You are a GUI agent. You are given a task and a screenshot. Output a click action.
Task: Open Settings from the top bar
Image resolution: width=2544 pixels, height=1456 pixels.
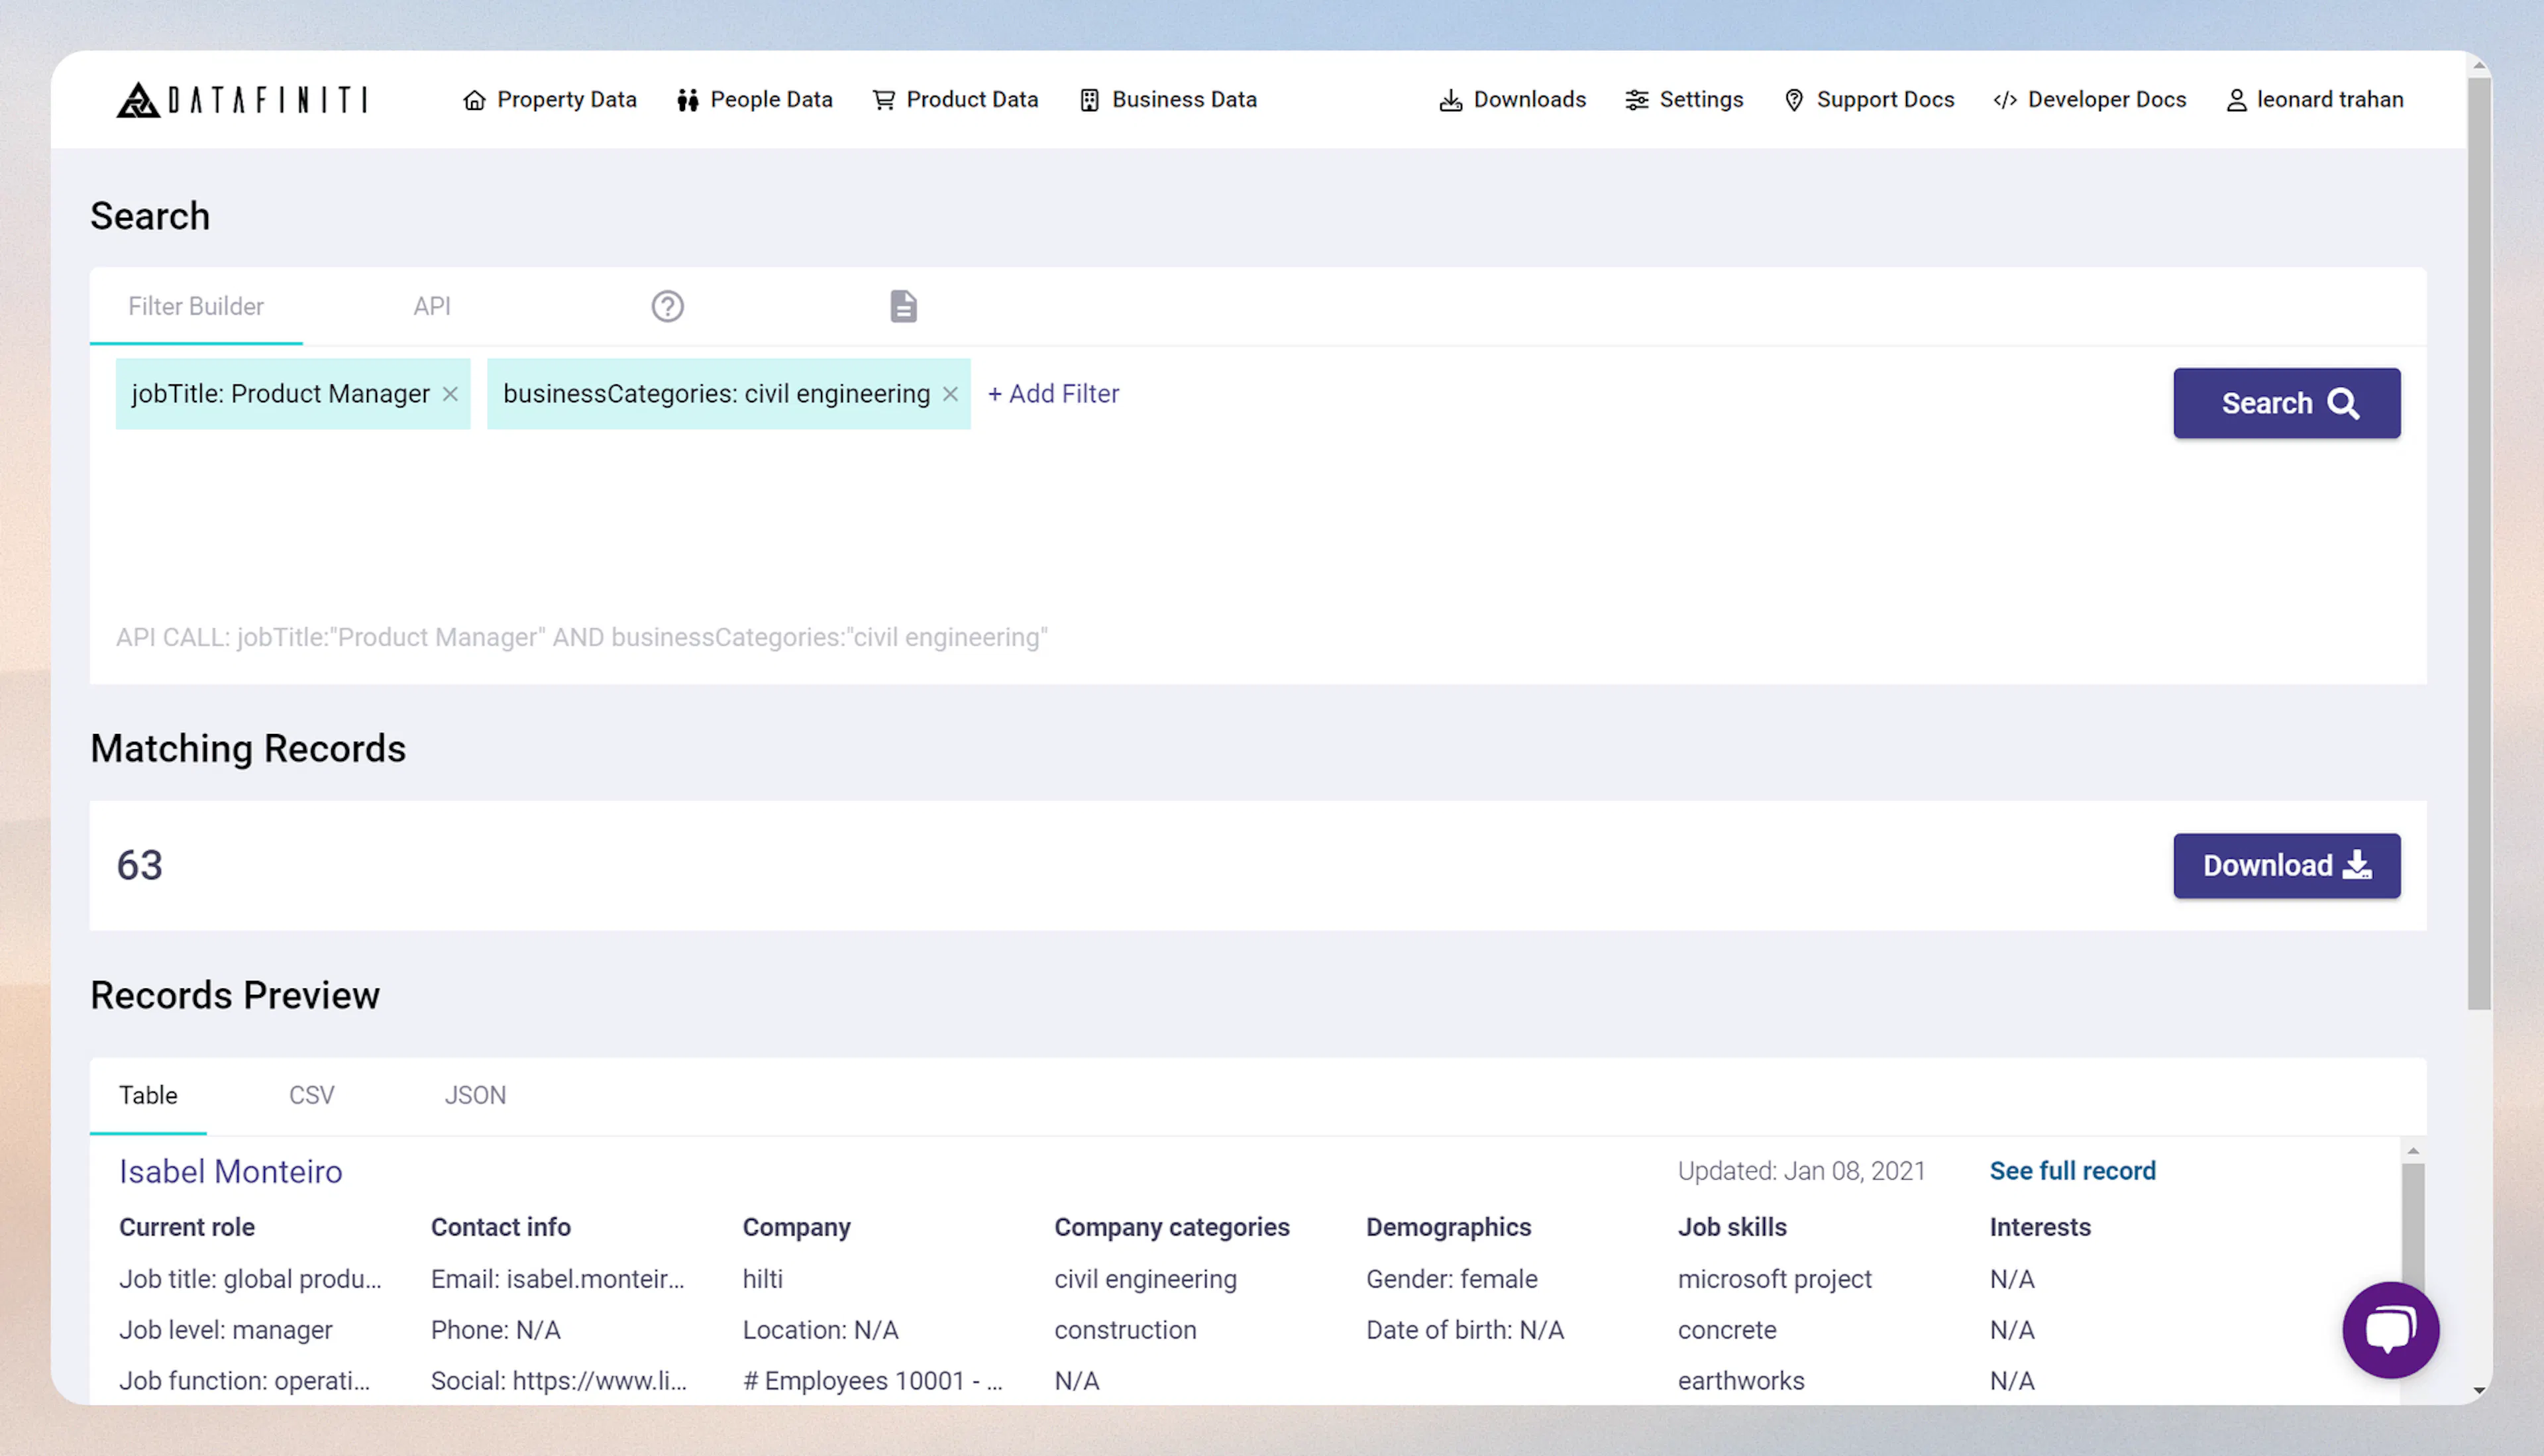pos(1684,99)
